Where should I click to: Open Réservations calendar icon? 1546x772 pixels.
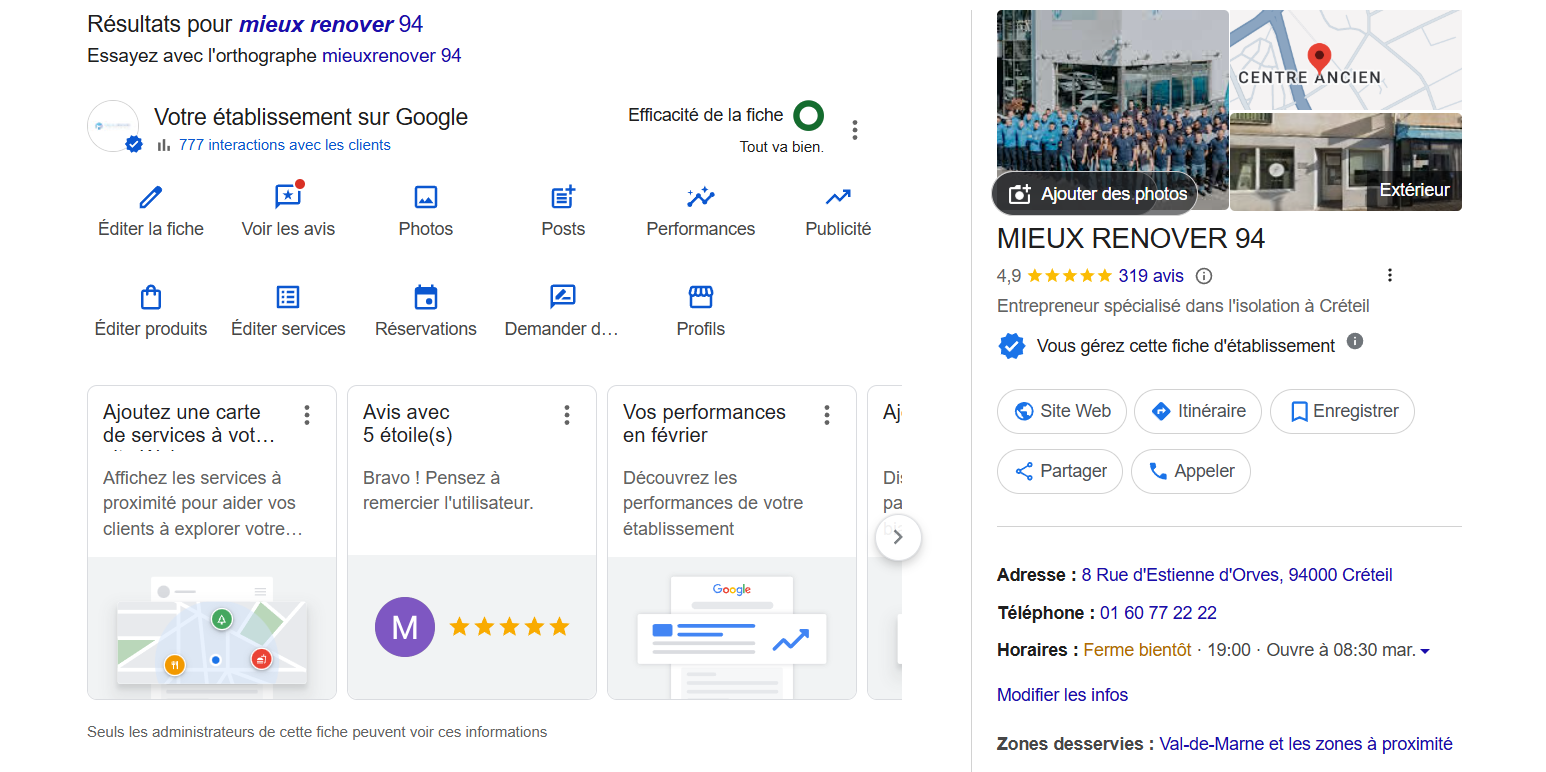426,297
